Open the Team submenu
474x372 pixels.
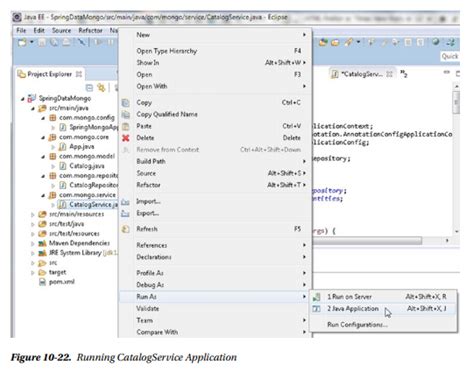point(215,320)
